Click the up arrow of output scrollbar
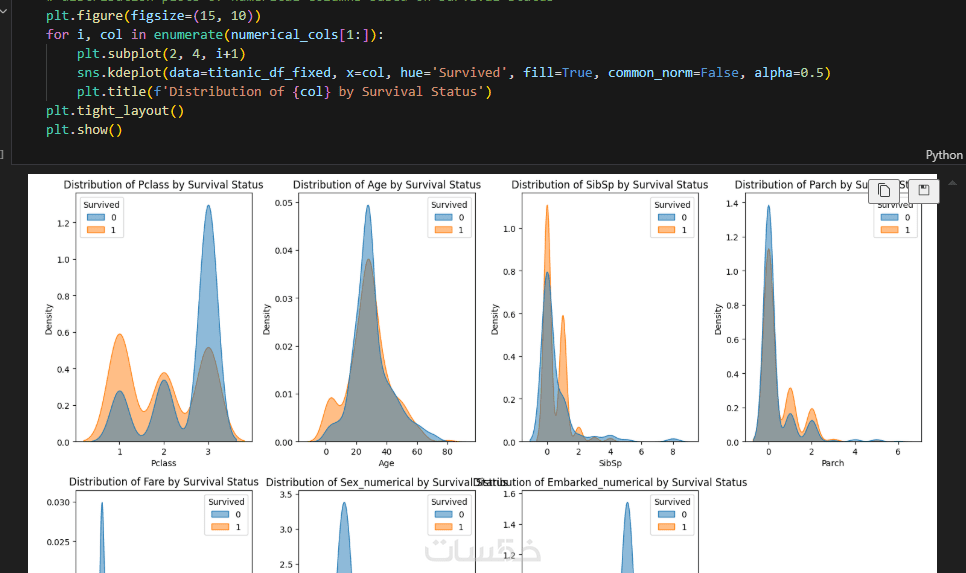966x573 pixels. tap(952, 183)
